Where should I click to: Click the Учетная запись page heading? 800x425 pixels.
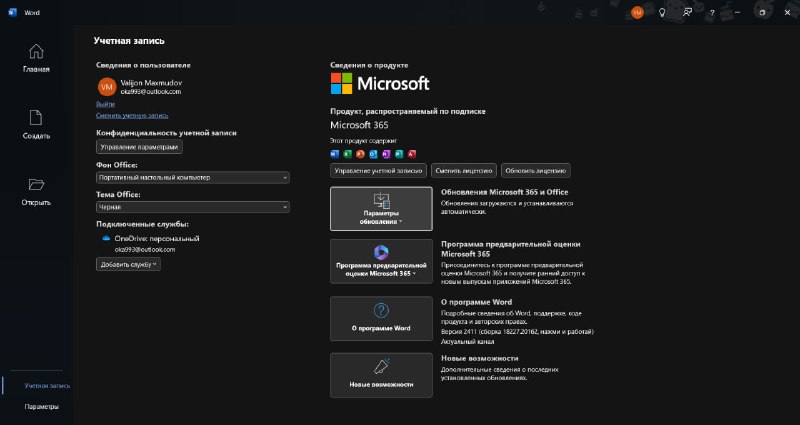pyautogui.click(x=129, y=41)
